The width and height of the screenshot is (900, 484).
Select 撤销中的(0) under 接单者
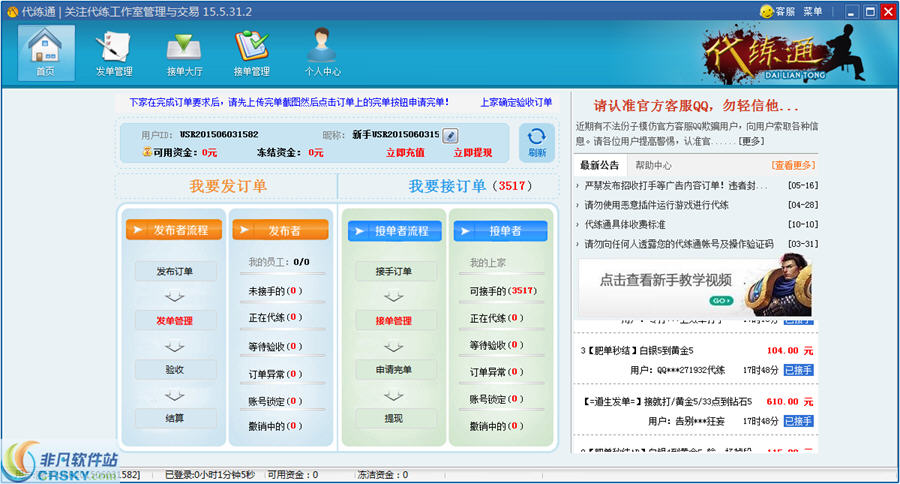pyautogui.click(x=497, y=426)
